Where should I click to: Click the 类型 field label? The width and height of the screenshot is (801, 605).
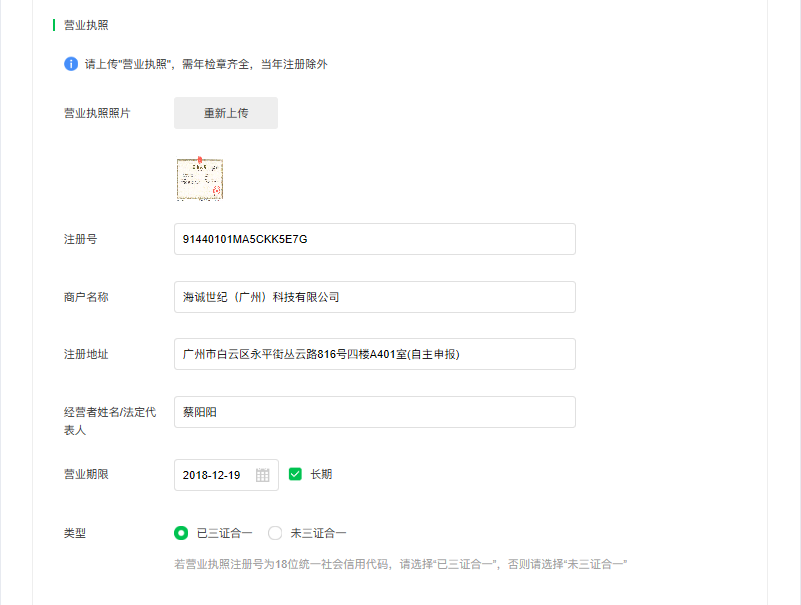75,533
